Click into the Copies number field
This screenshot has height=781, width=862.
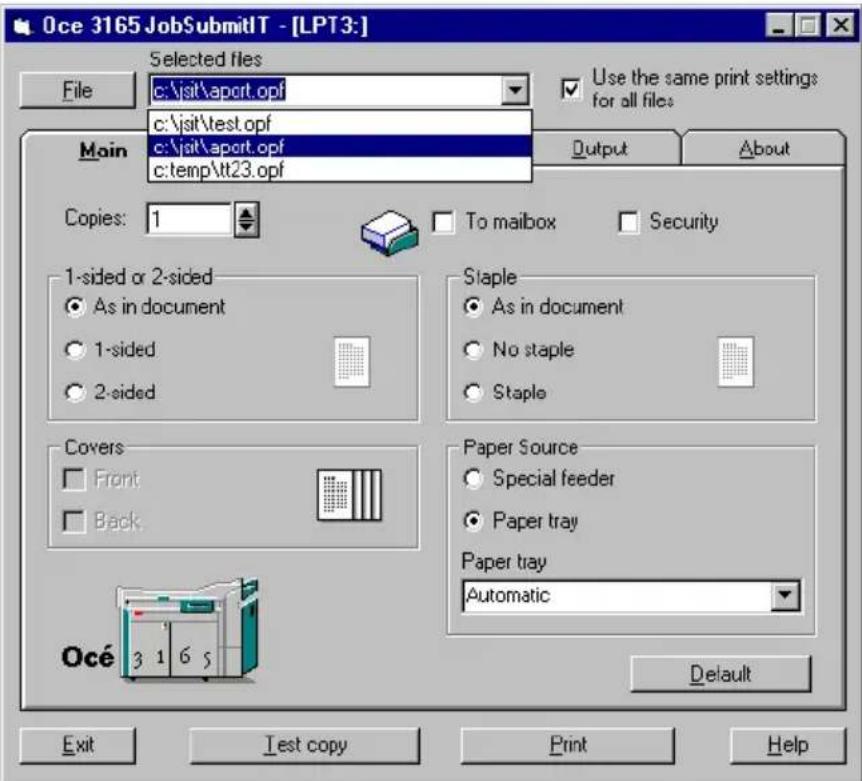[x=189, y=219]
